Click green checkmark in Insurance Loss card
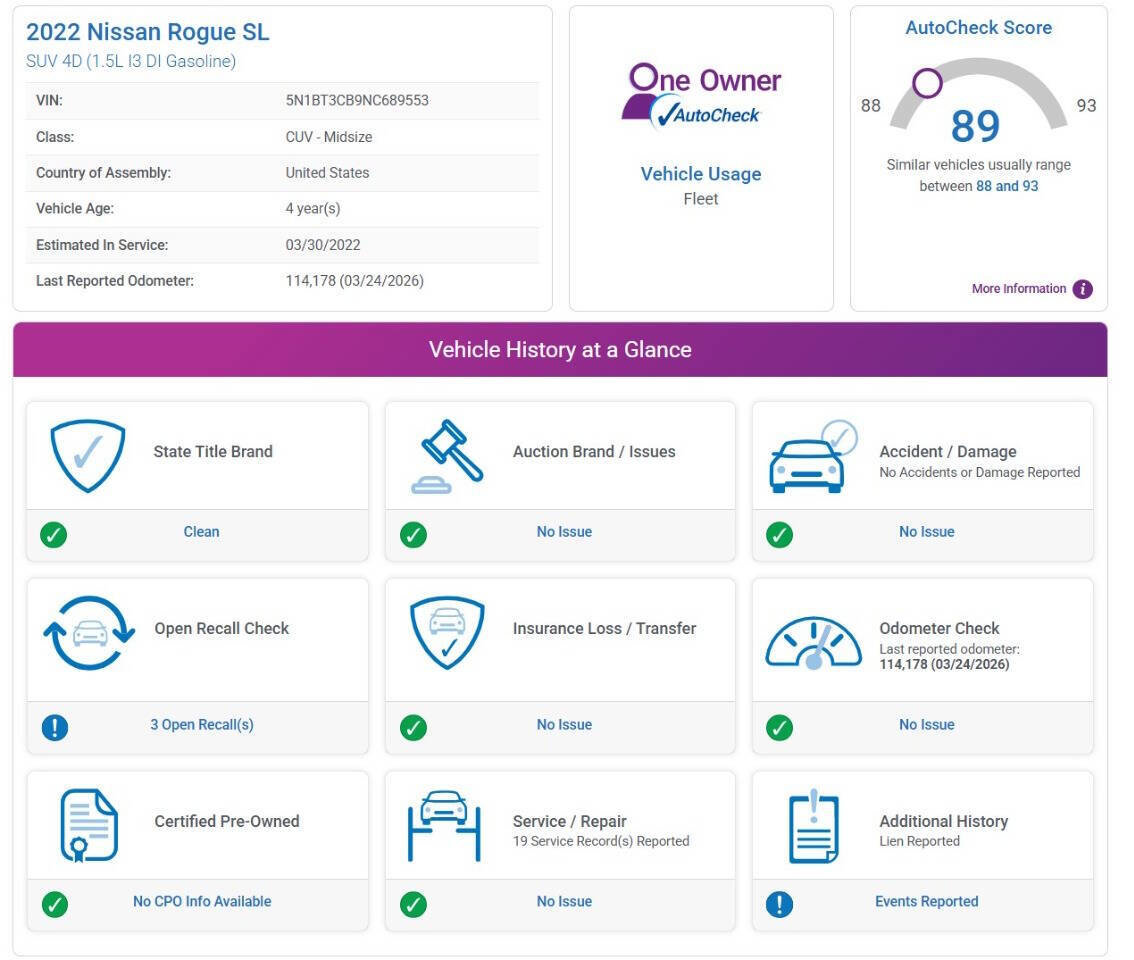Image resolution: width=1134 pixels, height=960 pixels. 413,728
